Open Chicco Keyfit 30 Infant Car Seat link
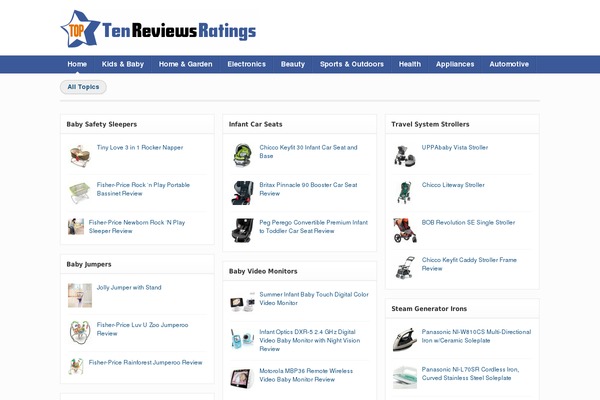 pyautogui.click(x=308, y=152)
